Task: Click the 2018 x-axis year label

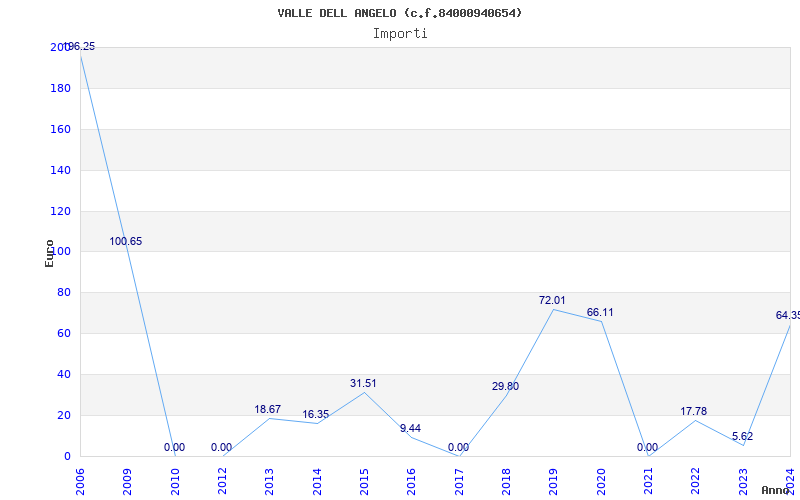Action: [x=506, y=482]
